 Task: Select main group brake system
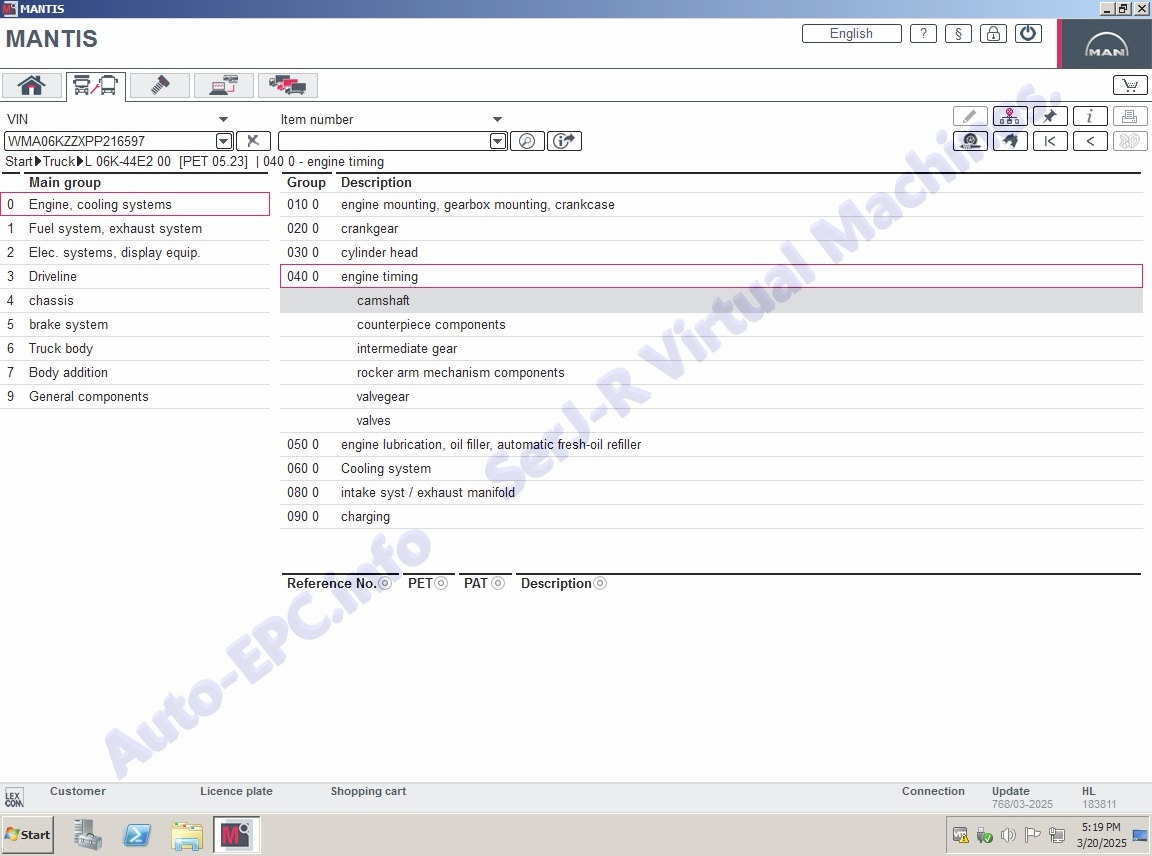point(135,324)
